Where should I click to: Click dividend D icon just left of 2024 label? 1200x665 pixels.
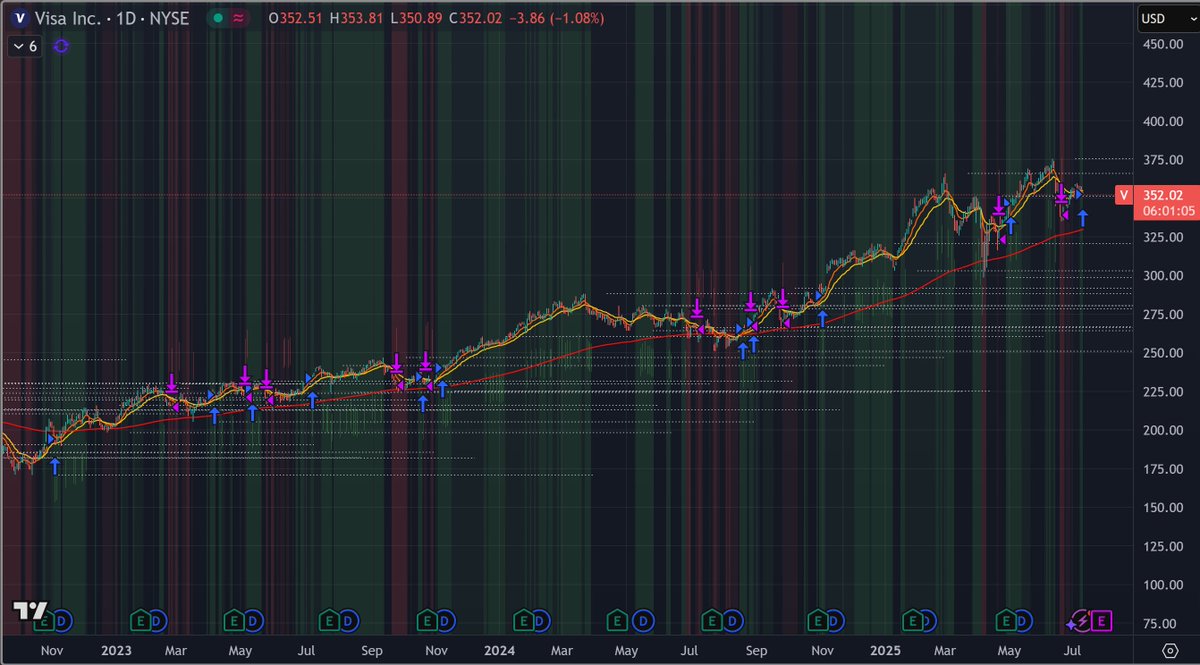444,622
